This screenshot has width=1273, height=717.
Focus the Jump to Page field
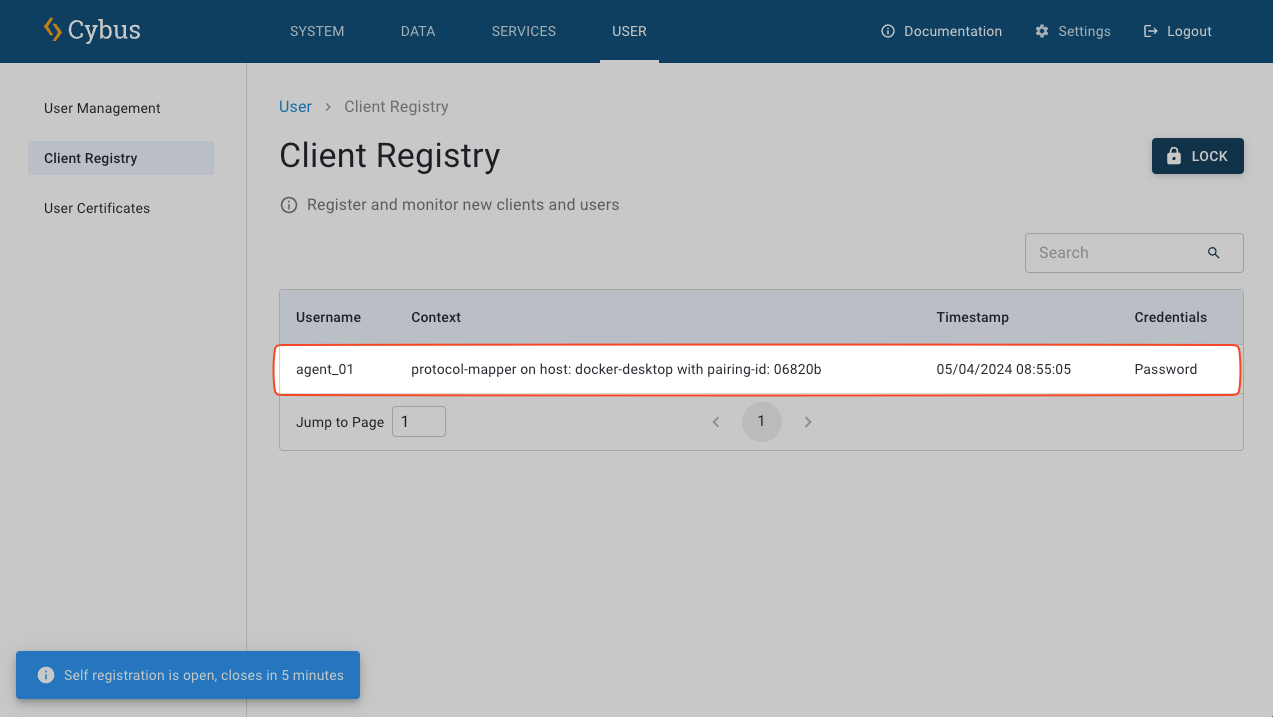[x=418, y=422]
